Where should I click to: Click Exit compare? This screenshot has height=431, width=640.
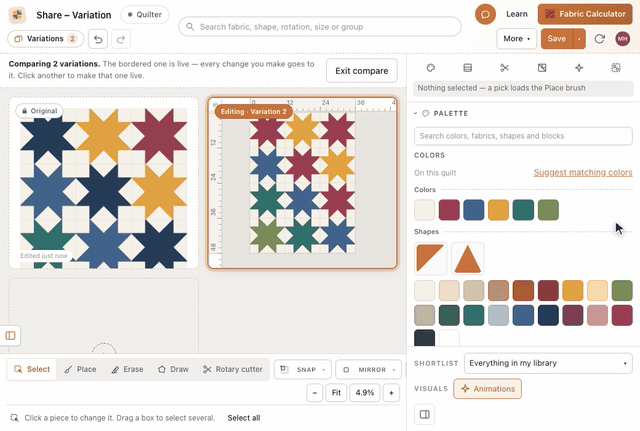pos(362,71)
